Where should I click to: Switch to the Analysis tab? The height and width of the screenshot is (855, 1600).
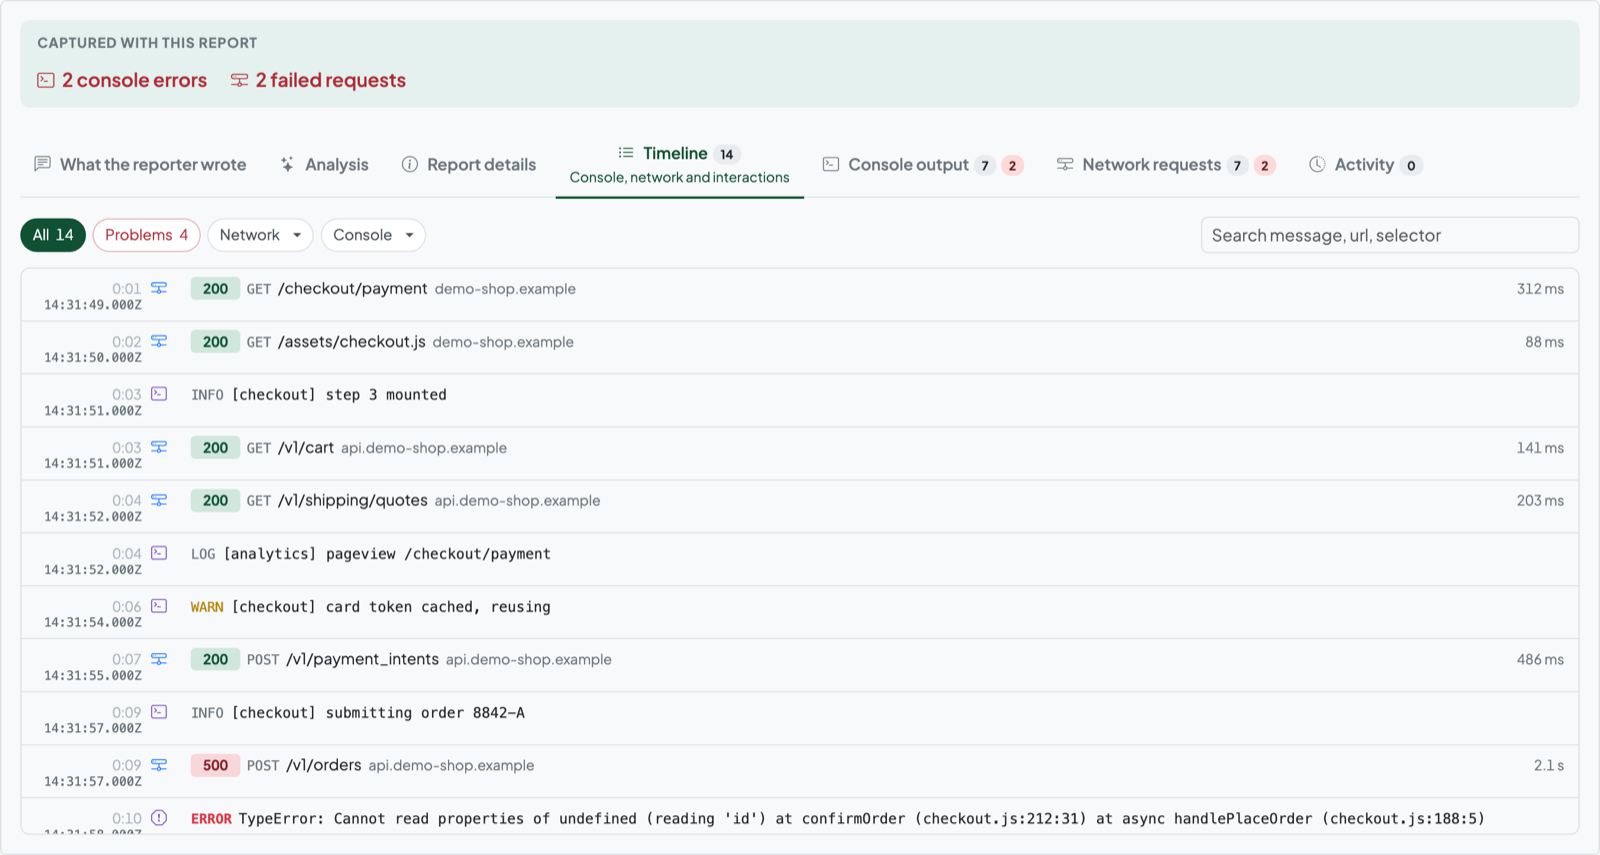coord(324,165)
